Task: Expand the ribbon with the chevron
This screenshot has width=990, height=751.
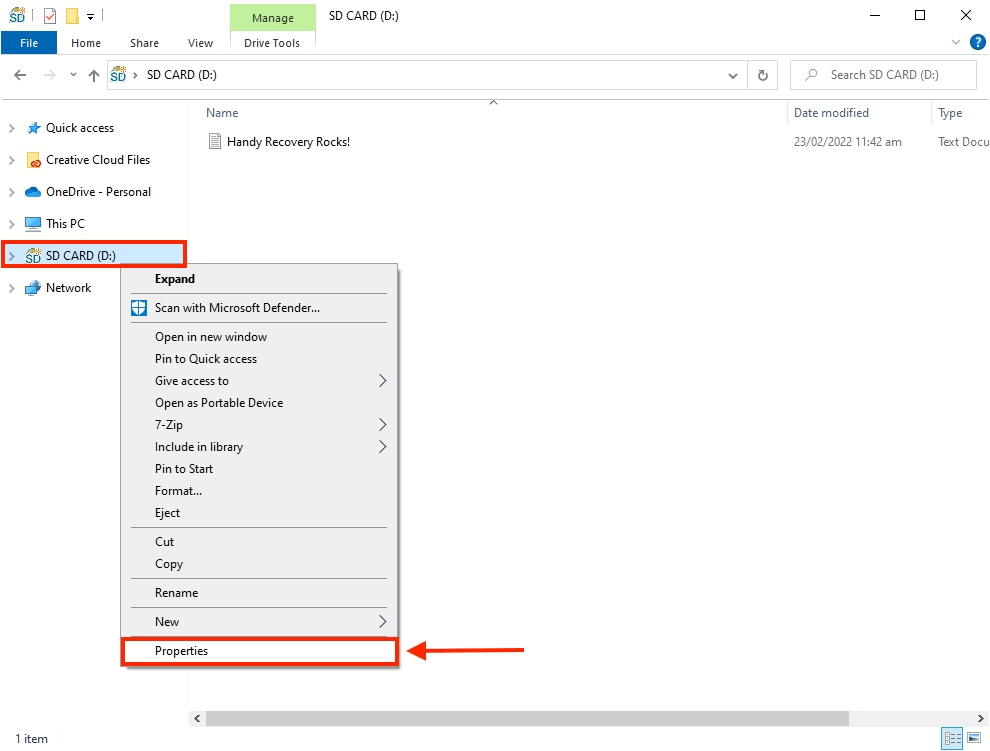Action: 956,42
